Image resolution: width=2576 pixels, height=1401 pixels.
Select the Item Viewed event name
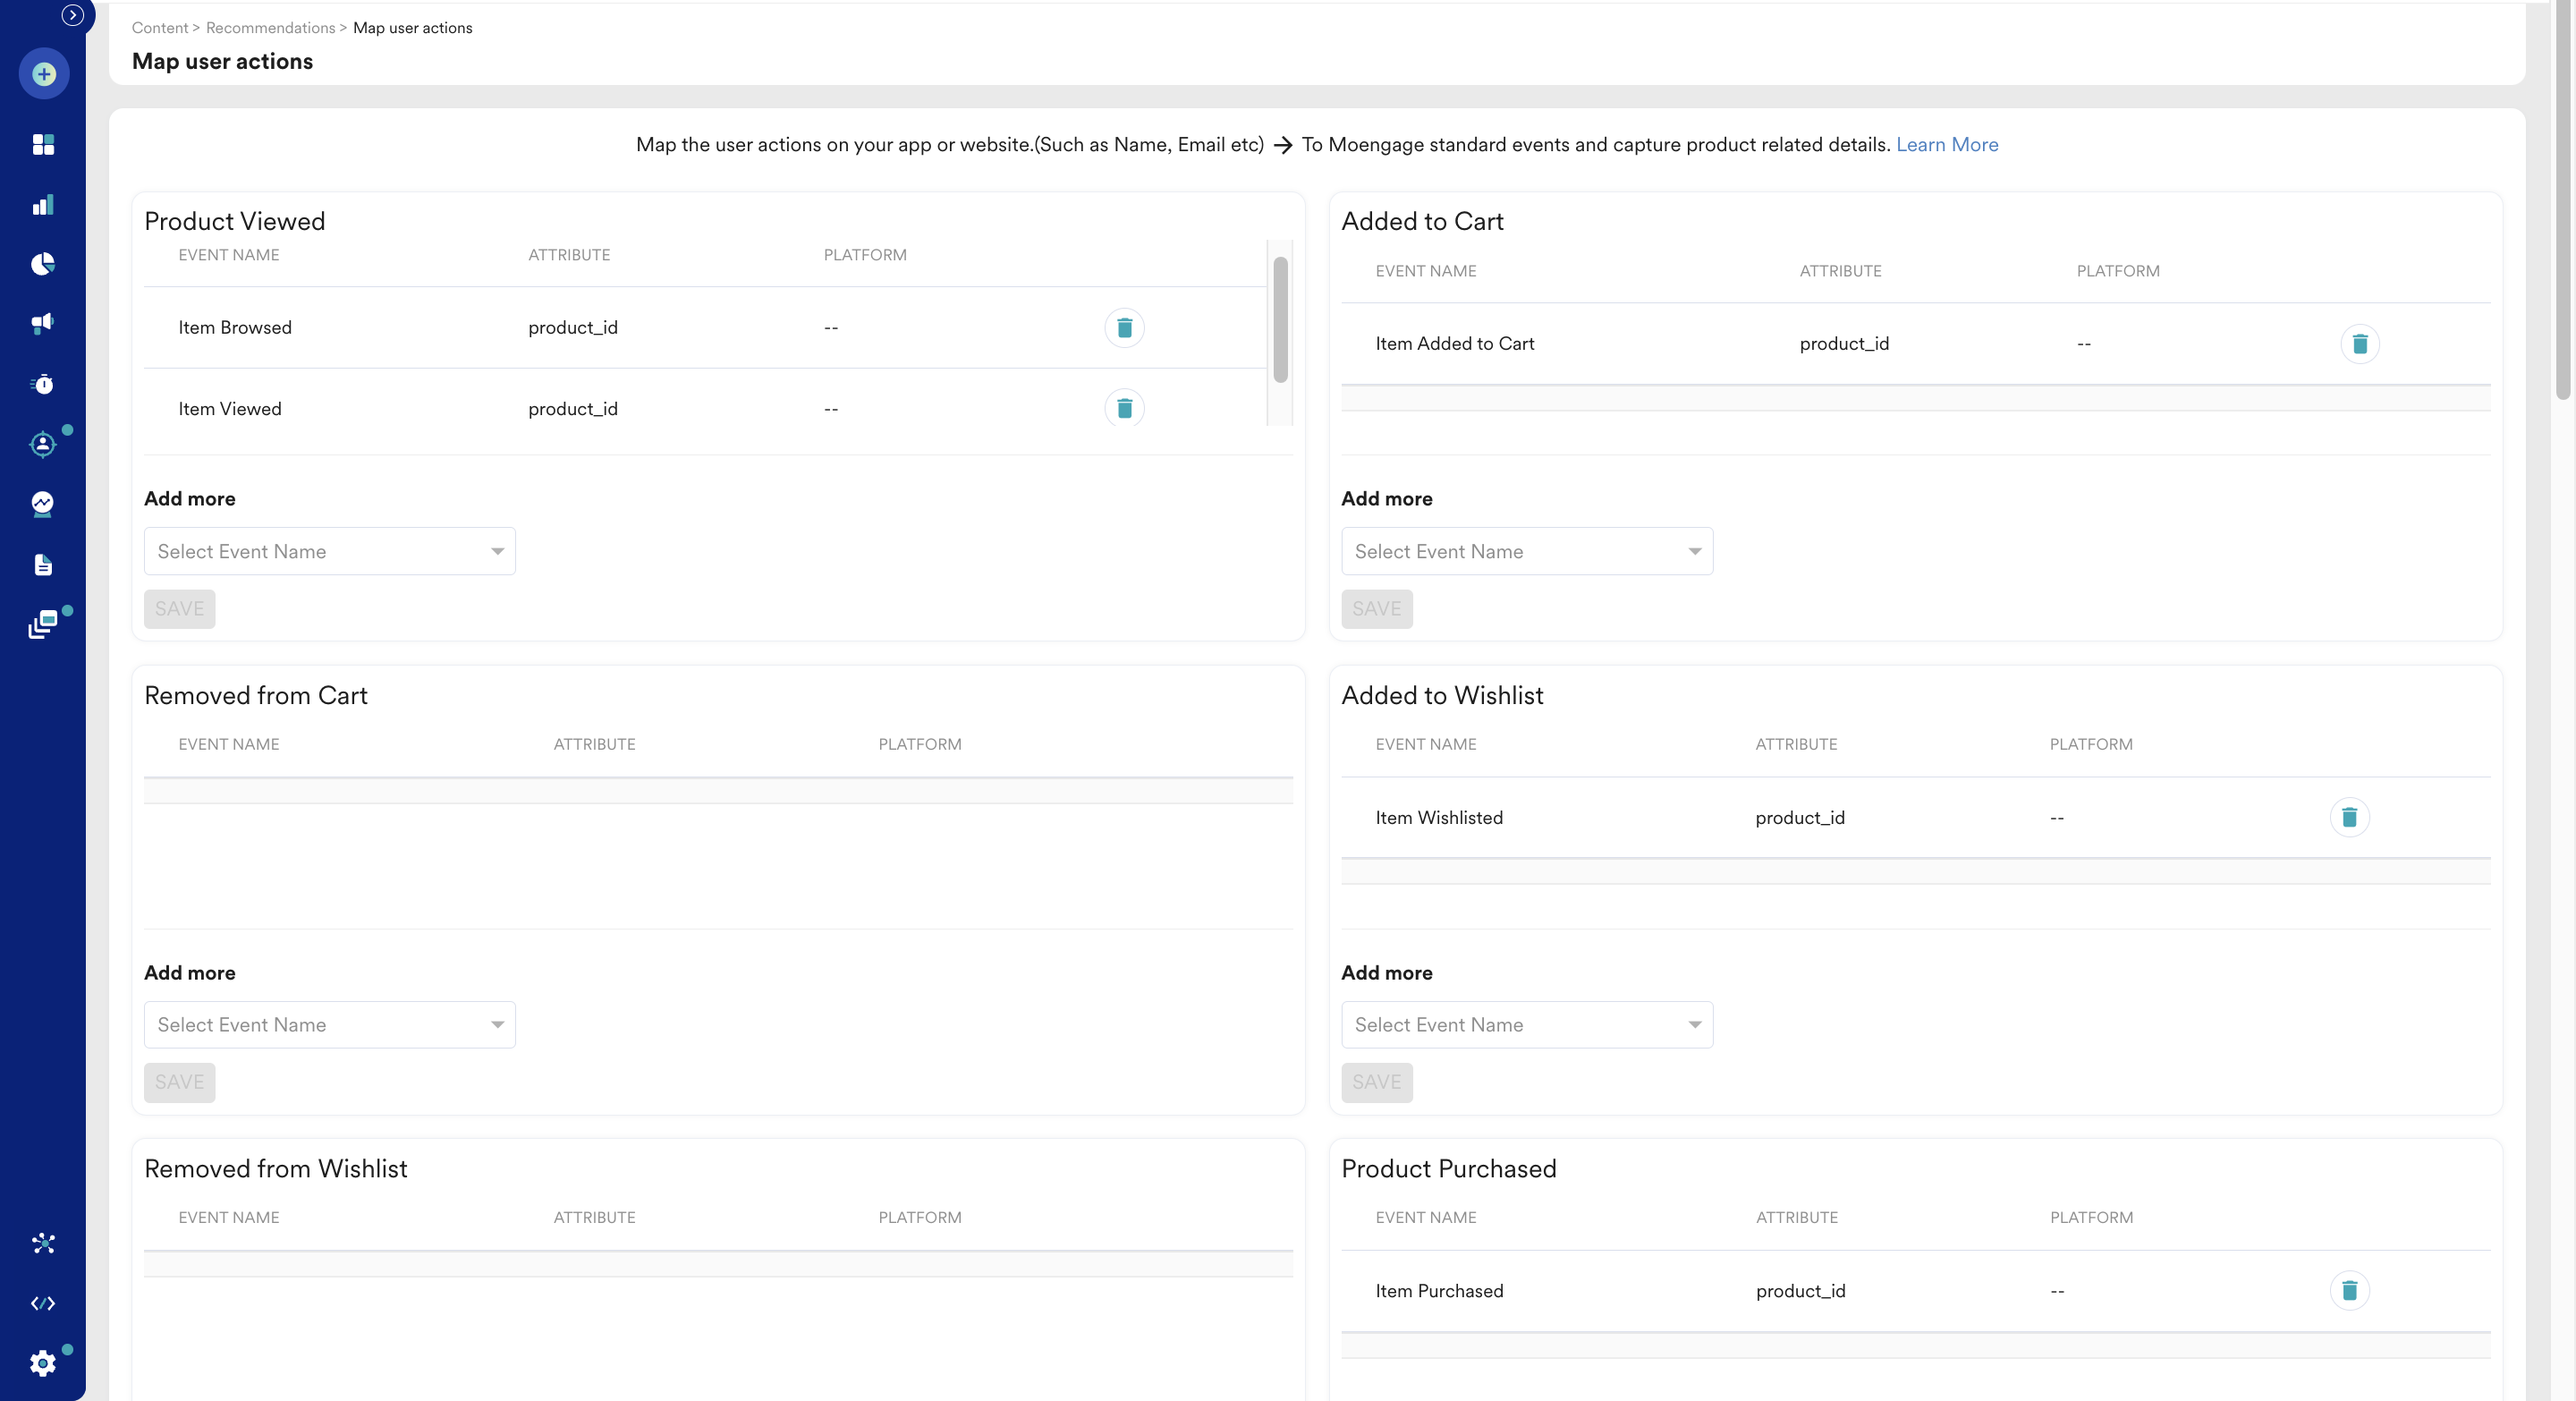tap(230, 409)
